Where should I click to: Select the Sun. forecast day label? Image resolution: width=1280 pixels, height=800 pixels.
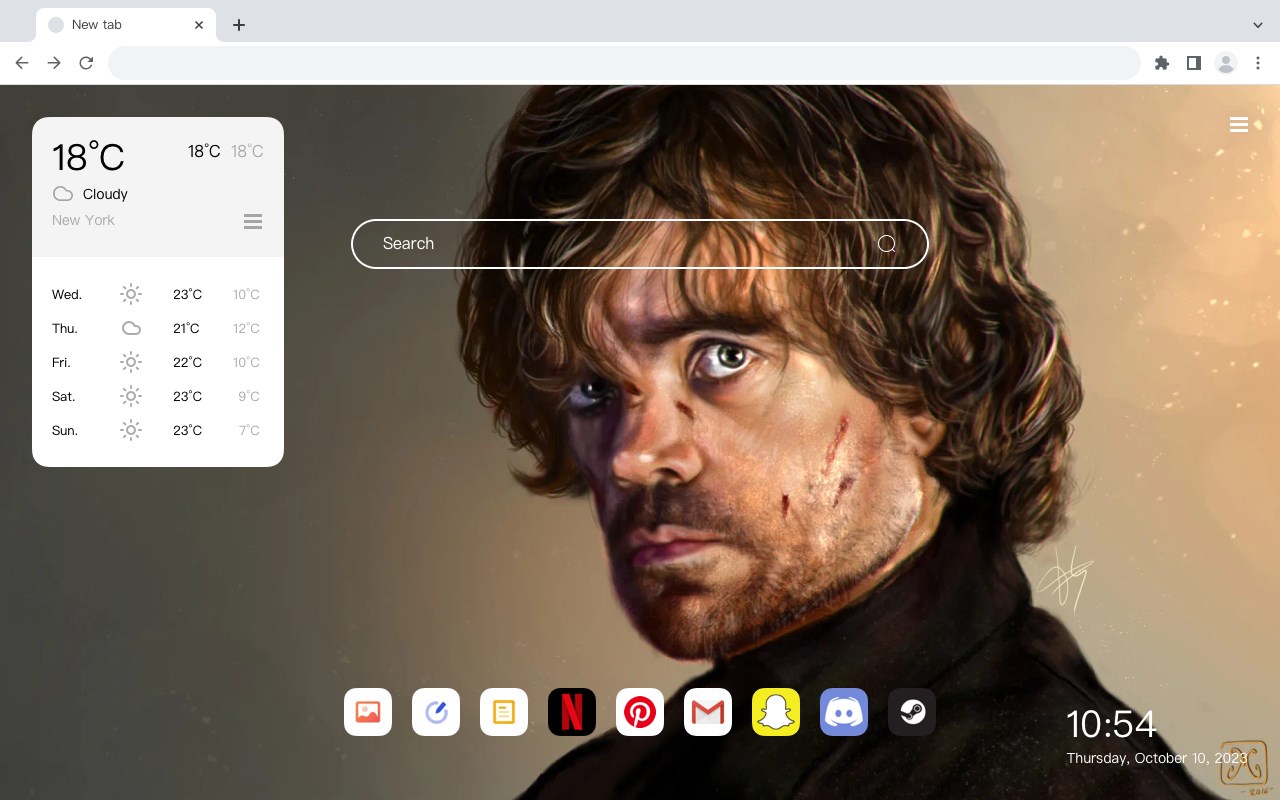click(65, 430)
